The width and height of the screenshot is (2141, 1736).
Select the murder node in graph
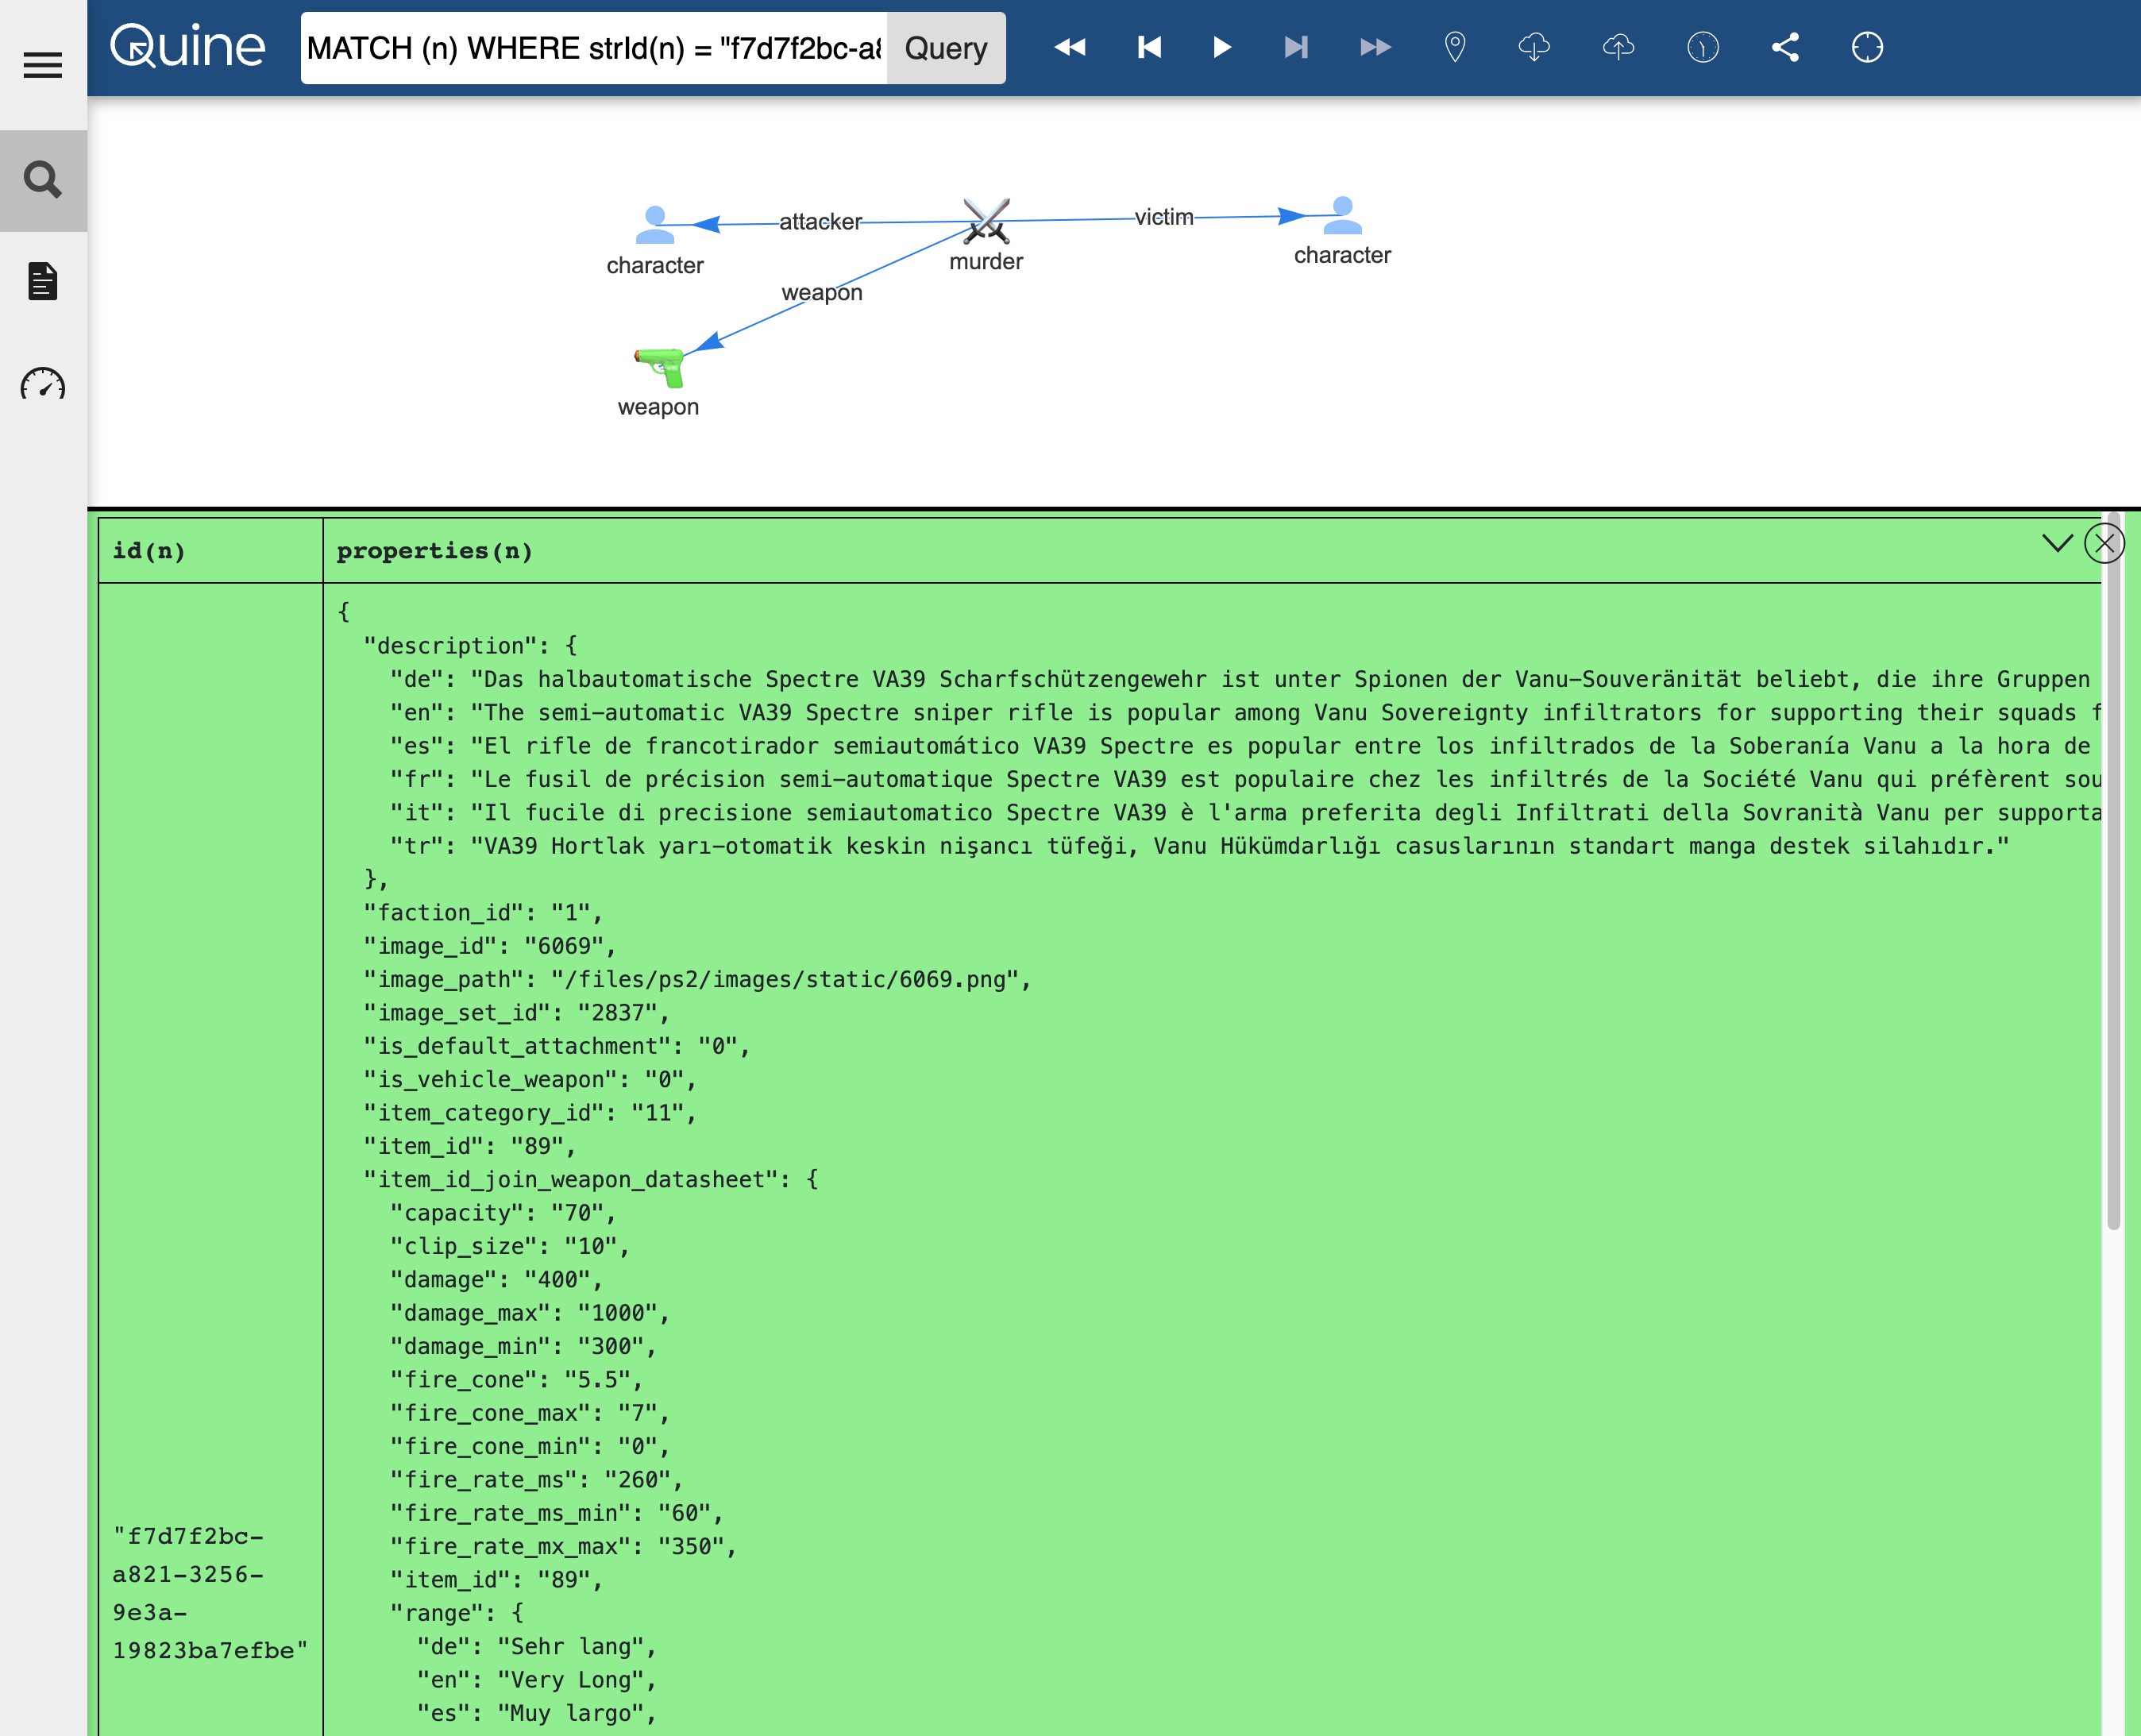point(986,221)
